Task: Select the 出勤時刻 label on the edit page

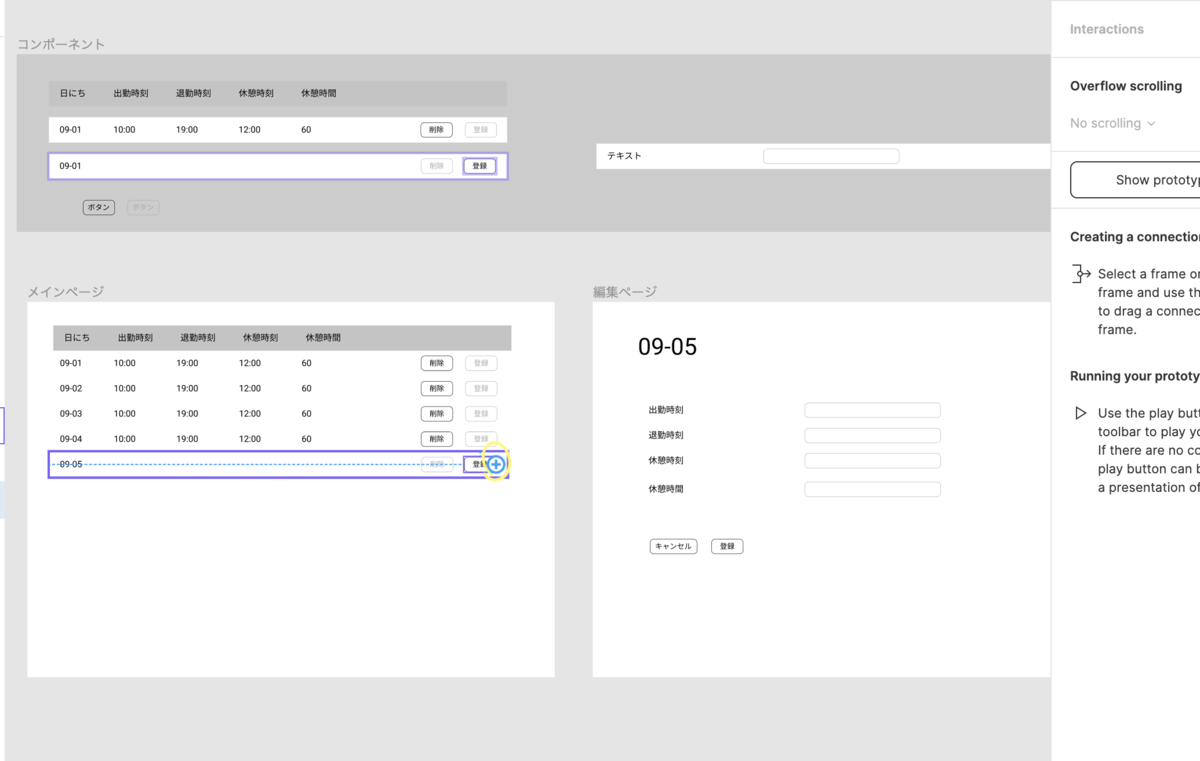Action: click(666, 410)
